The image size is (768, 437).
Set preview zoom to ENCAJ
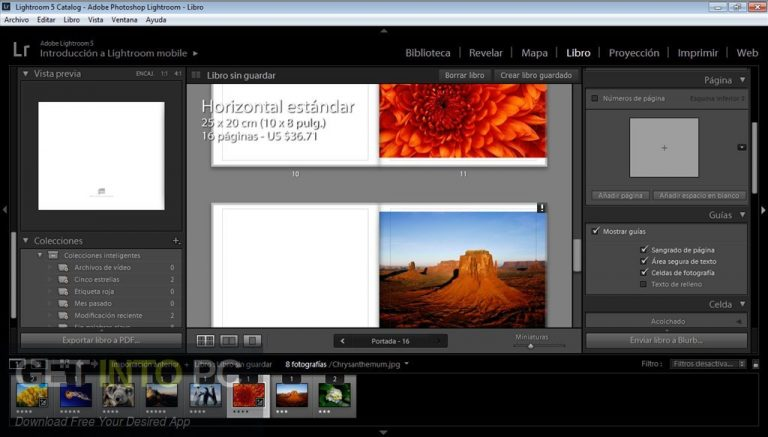click(x=144, y=73)
